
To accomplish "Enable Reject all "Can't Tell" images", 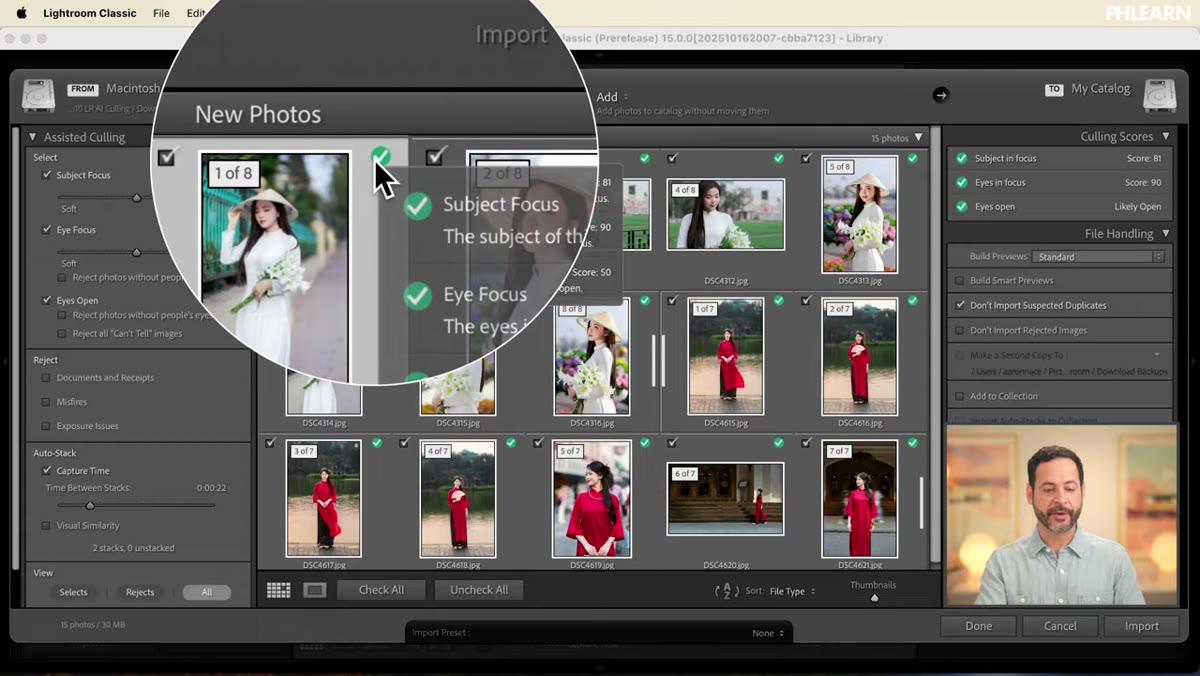I will click(x=62, y=333).
